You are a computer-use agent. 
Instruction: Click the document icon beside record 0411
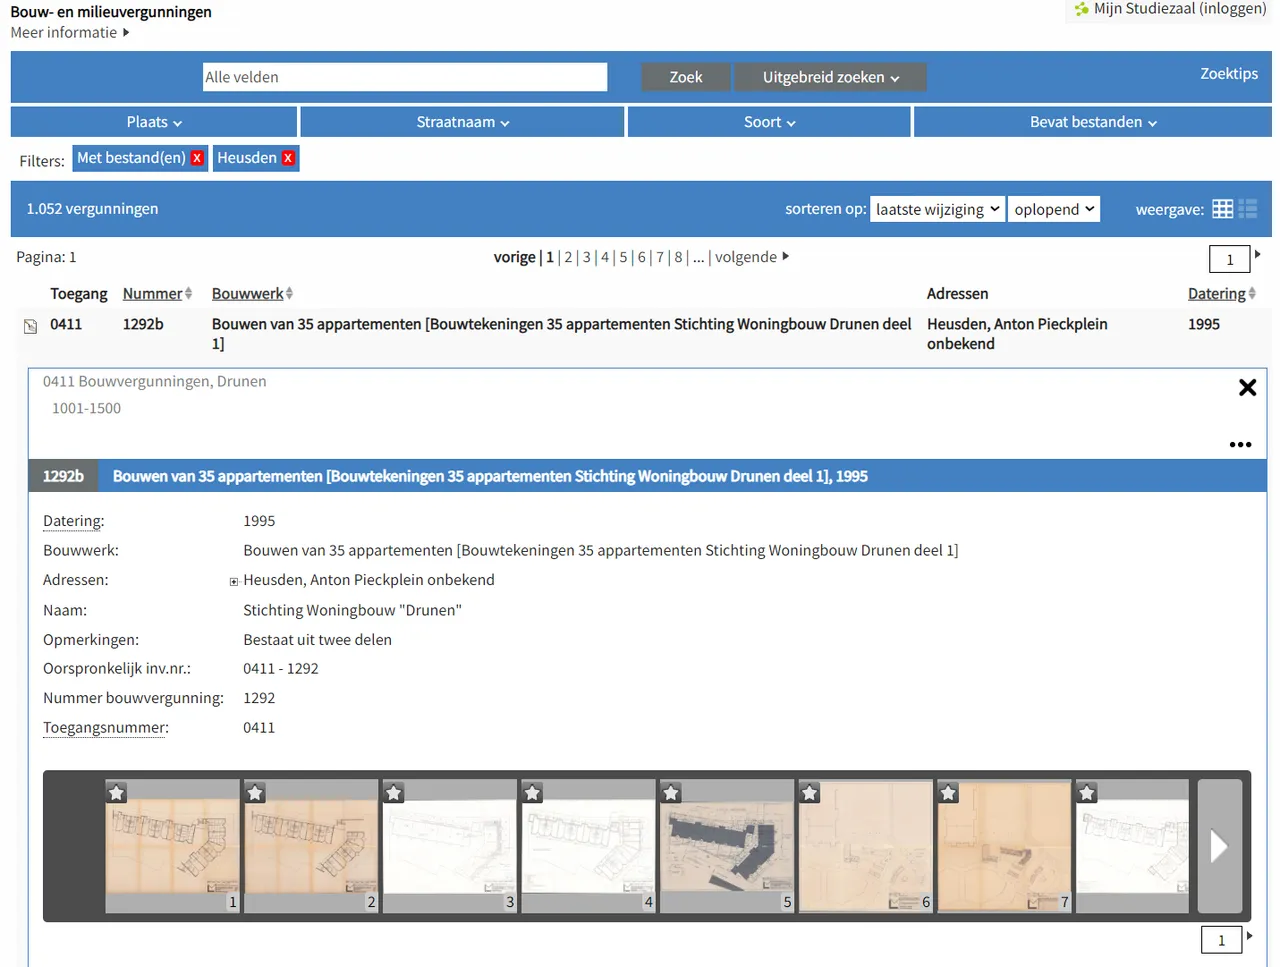point(31,326)
